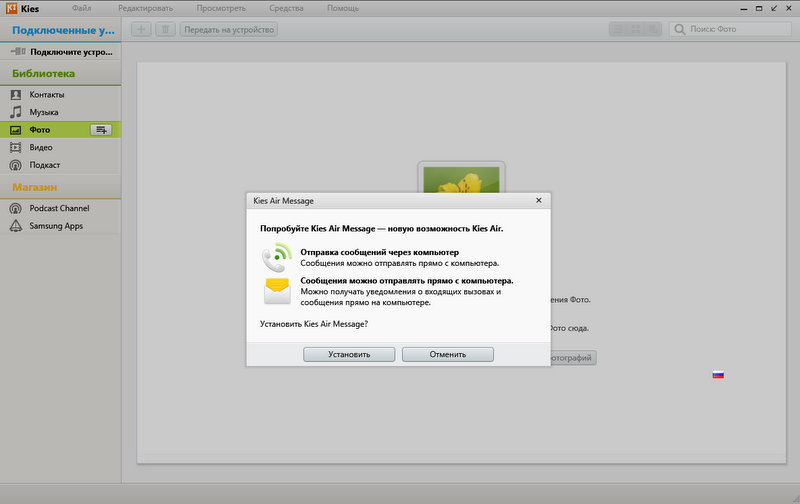Click the Фото picture icon in sidebar
Image resolution: width=800 pixels, height=504 pixels.
pyautogui.click(x=16, y=130)
